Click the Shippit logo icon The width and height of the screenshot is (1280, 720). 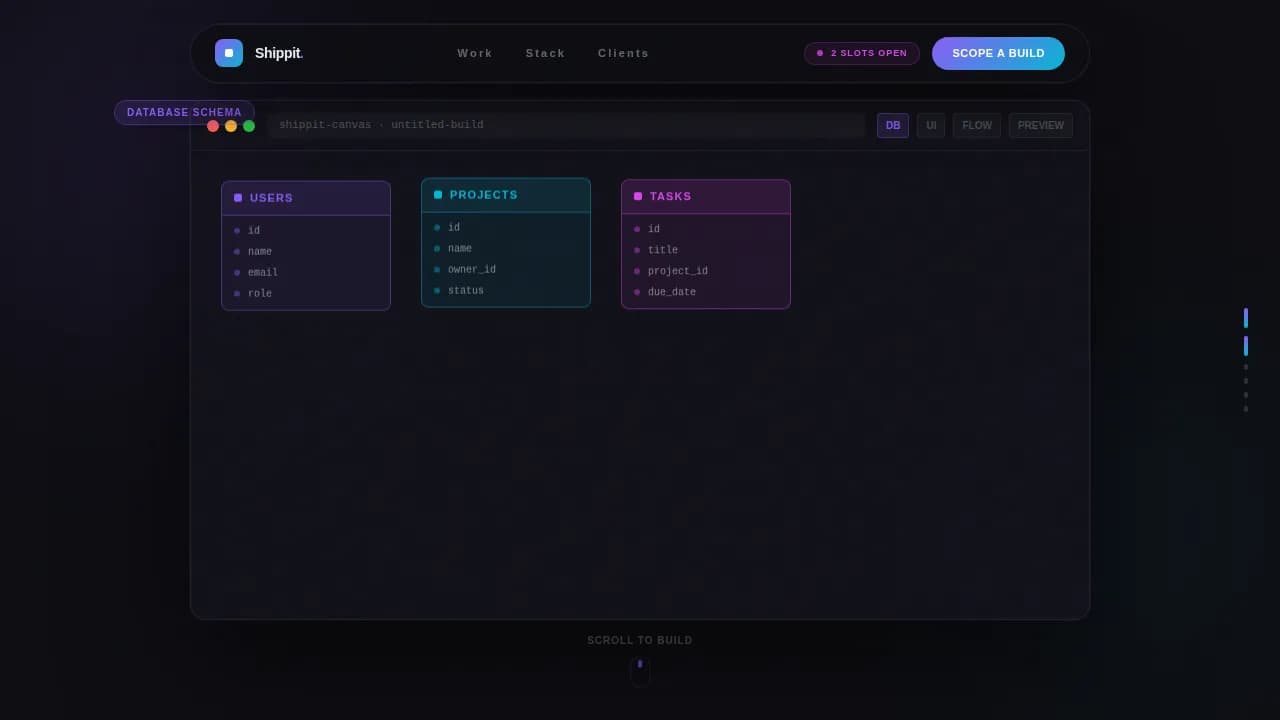coord(229,53)
